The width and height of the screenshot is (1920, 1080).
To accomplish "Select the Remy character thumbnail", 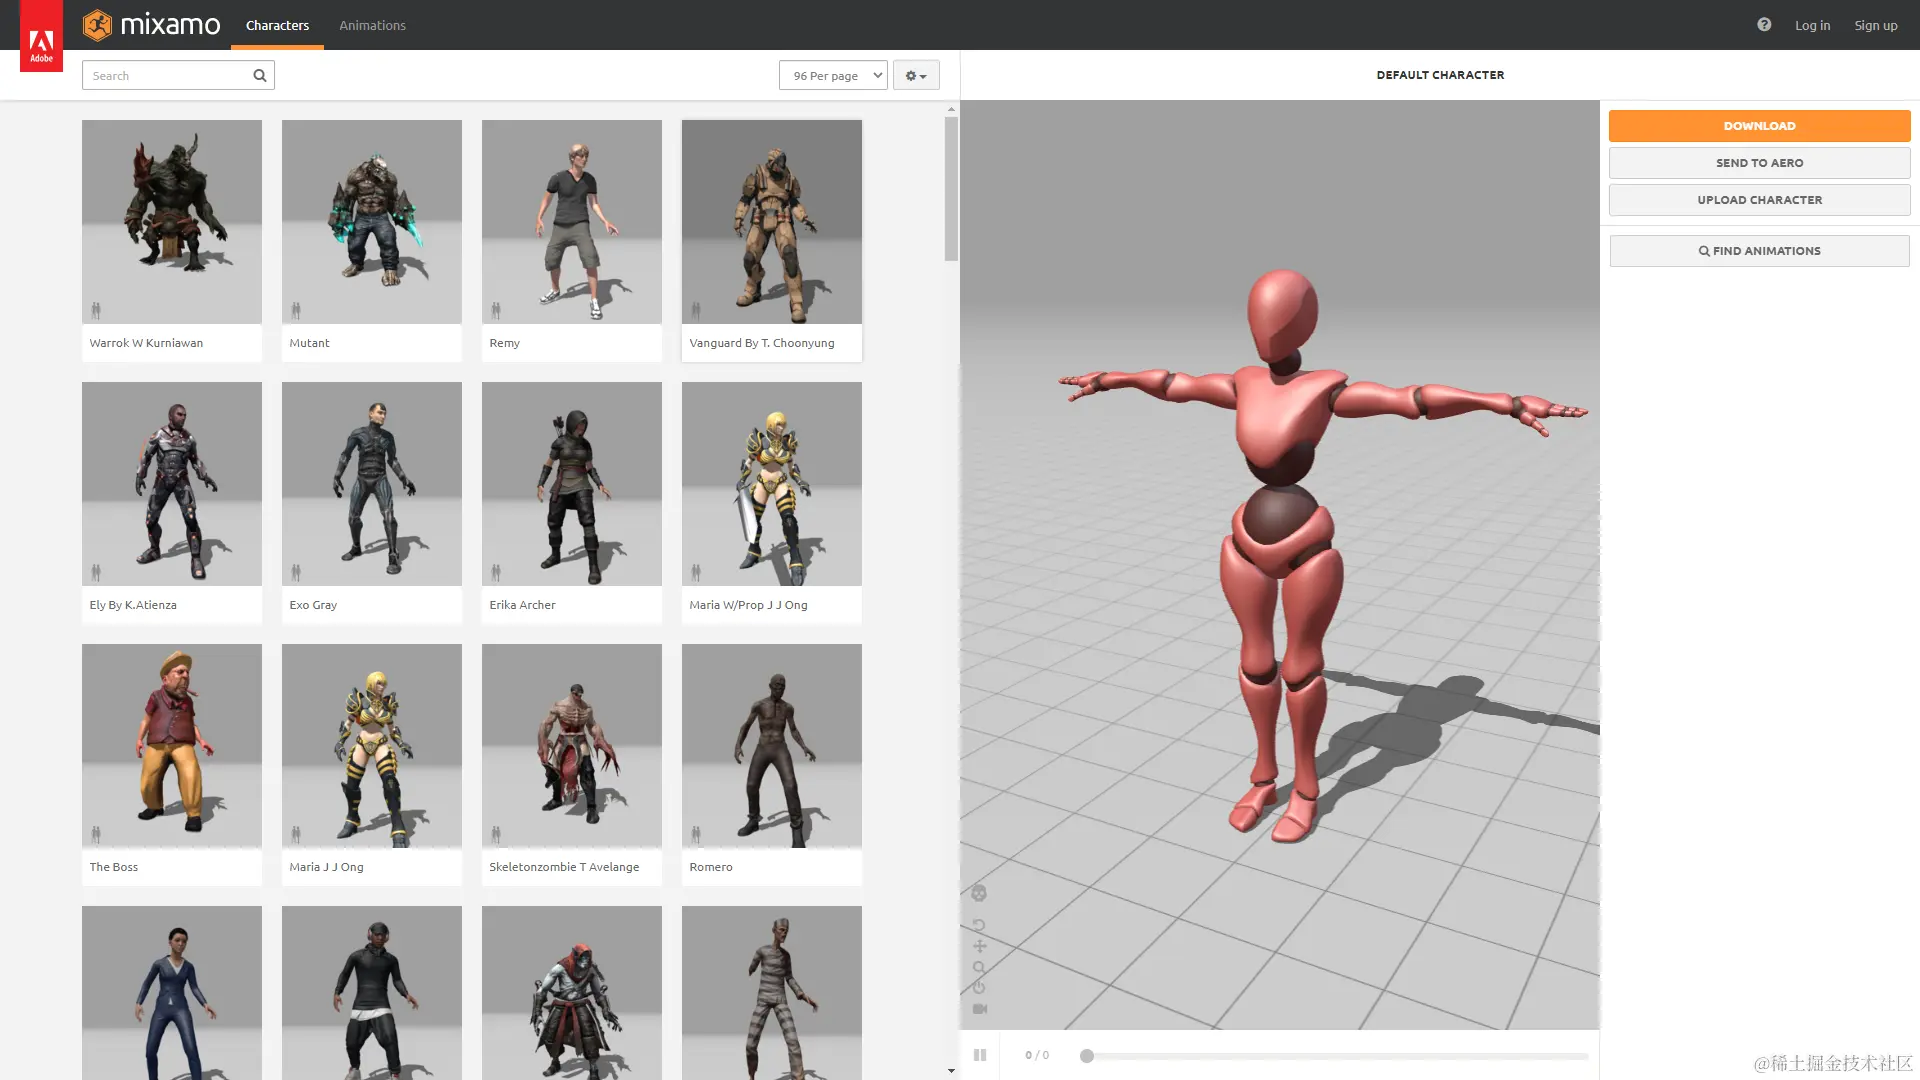I will pos(572,222).
